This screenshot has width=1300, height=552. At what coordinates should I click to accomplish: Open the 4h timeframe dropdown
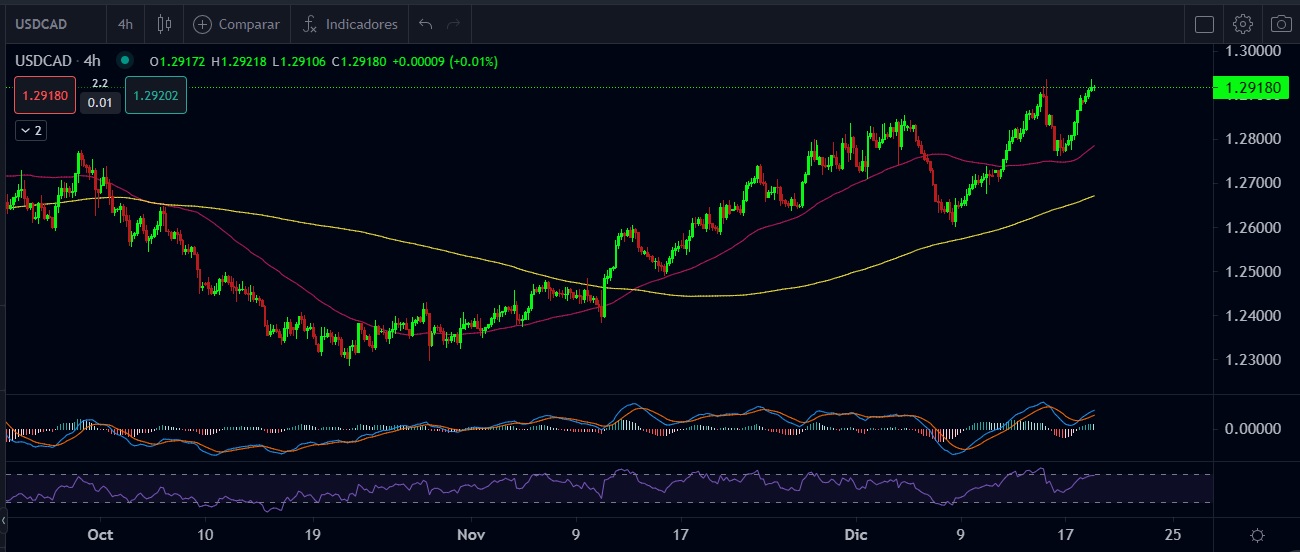125,24
